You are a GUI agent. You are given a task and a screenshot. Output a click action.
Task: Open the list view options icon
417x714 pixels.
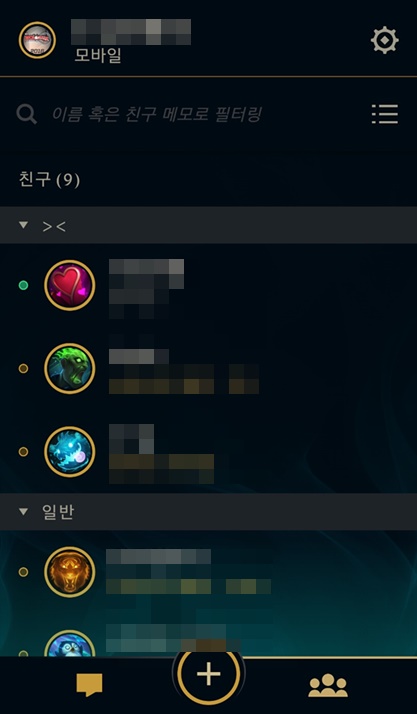tap(385, 114)
